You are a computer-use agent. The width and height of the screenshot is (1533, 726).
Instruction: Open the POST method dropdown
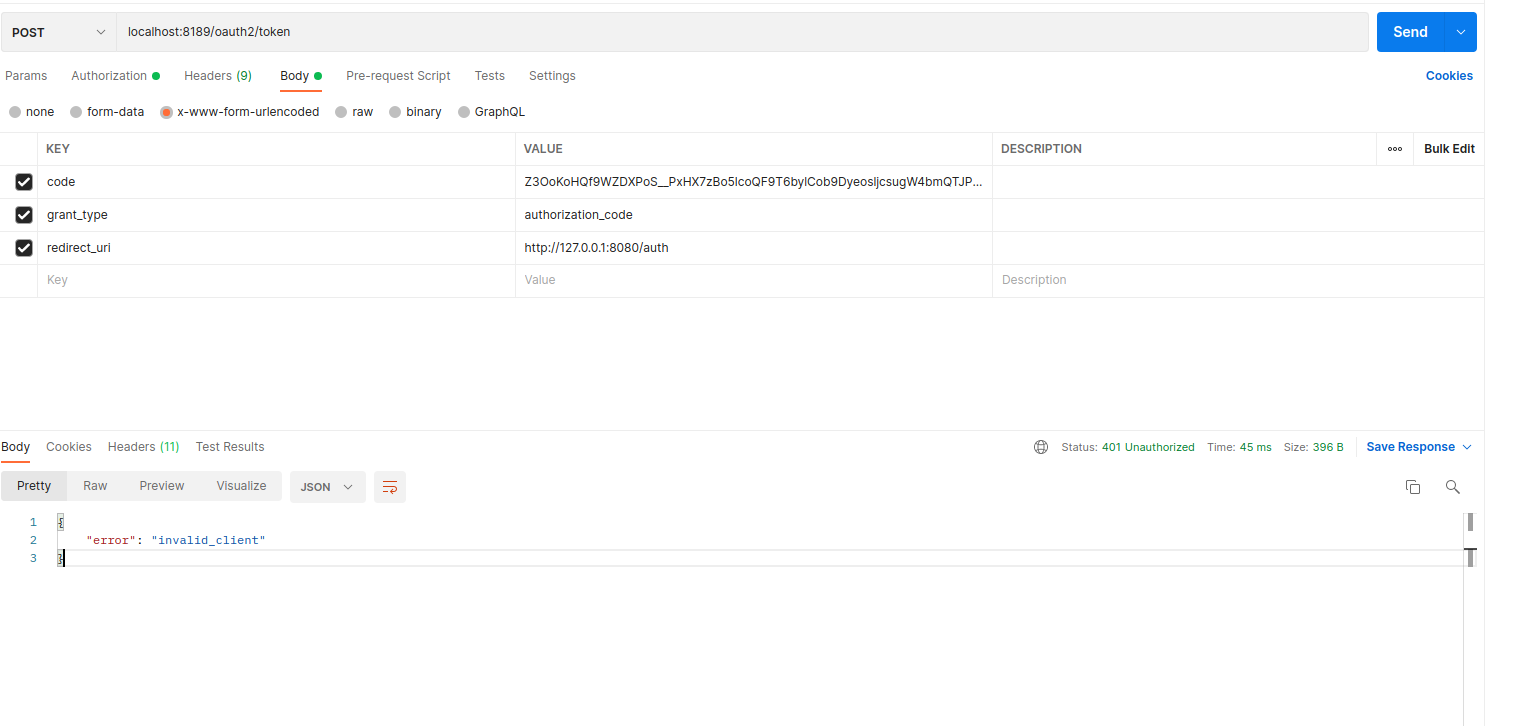coord(57,31)
